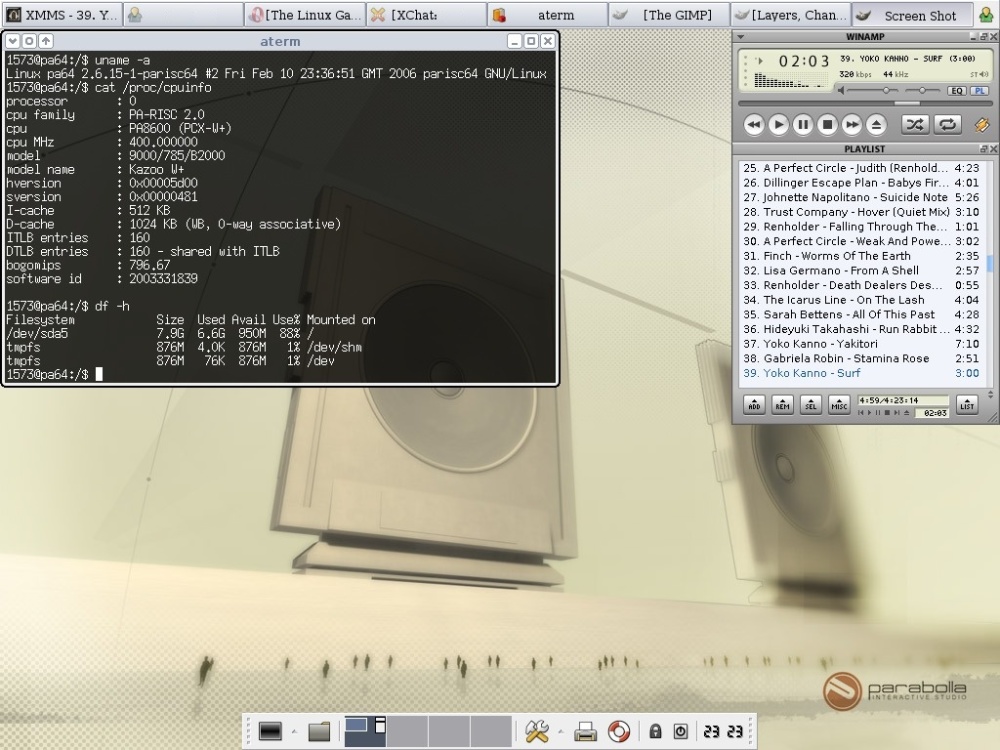The image size is (1000, 750).
Task: Select track 39 Yoko Kanno - Surf
Action: 861,374
